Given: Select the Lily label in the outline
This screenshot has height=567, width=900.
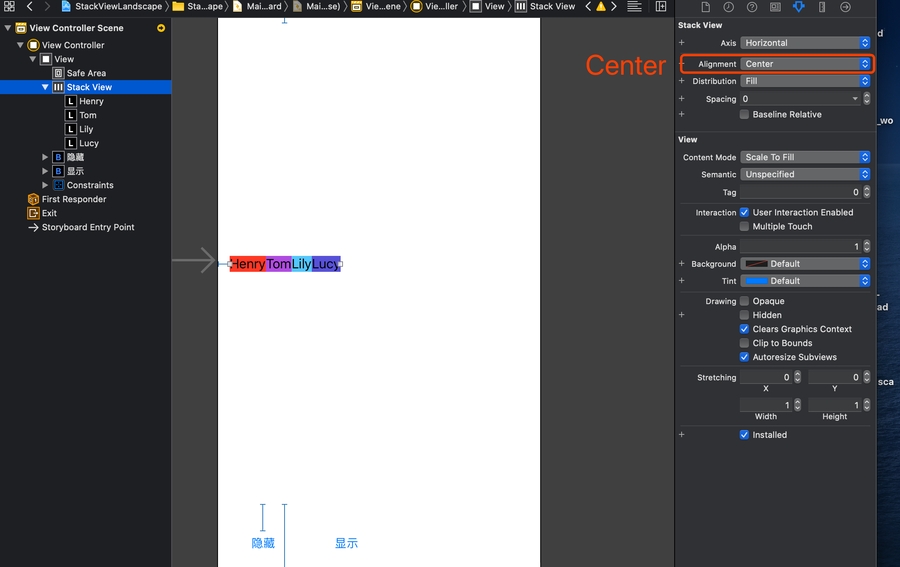Looking at the screenshot, I should pos(86,129).
